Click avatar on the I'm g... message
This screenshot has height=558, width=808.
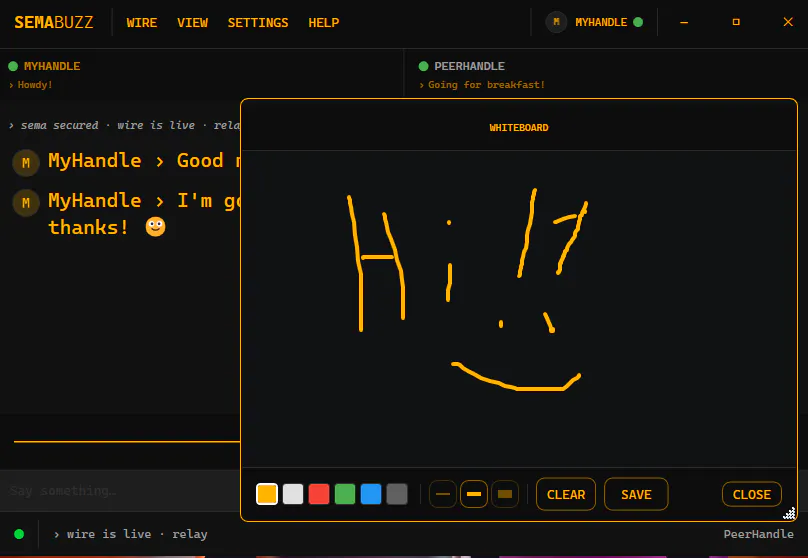(x=26, y=203)
